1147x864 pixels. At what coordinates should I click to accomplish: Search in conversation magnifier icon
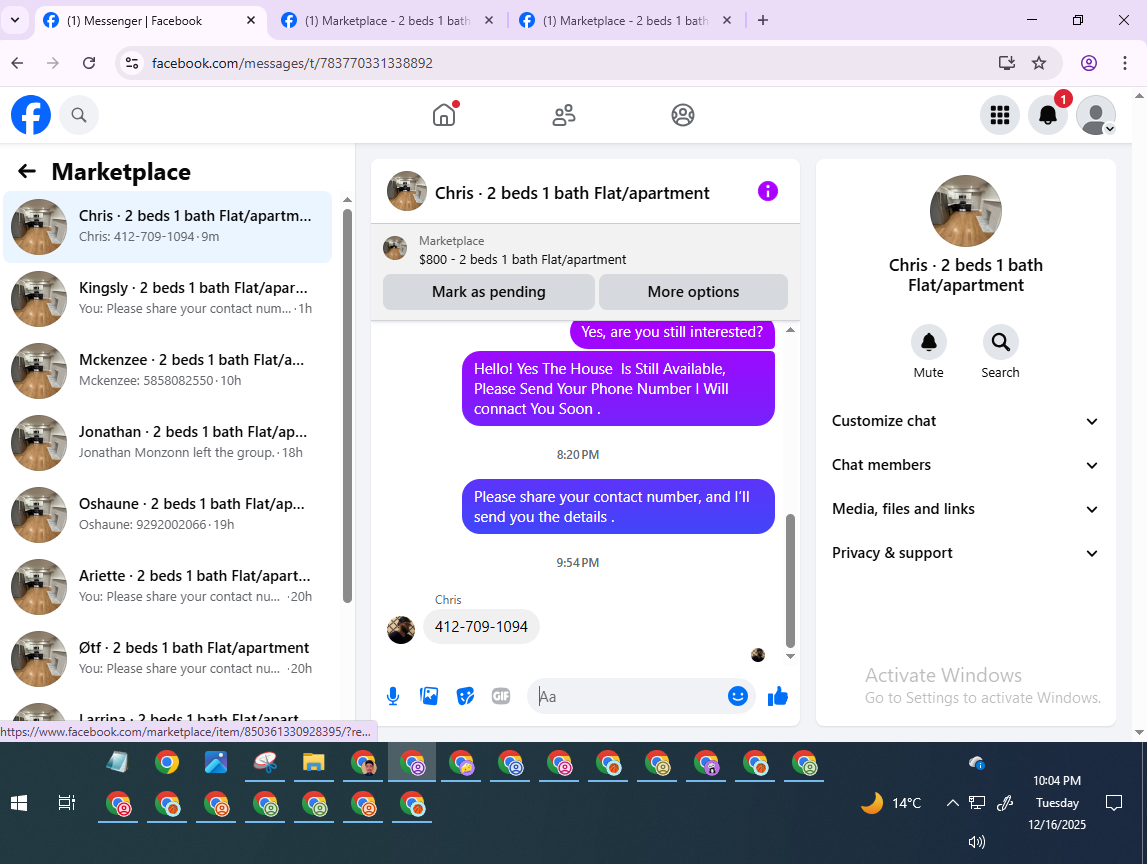(1000, 342)
